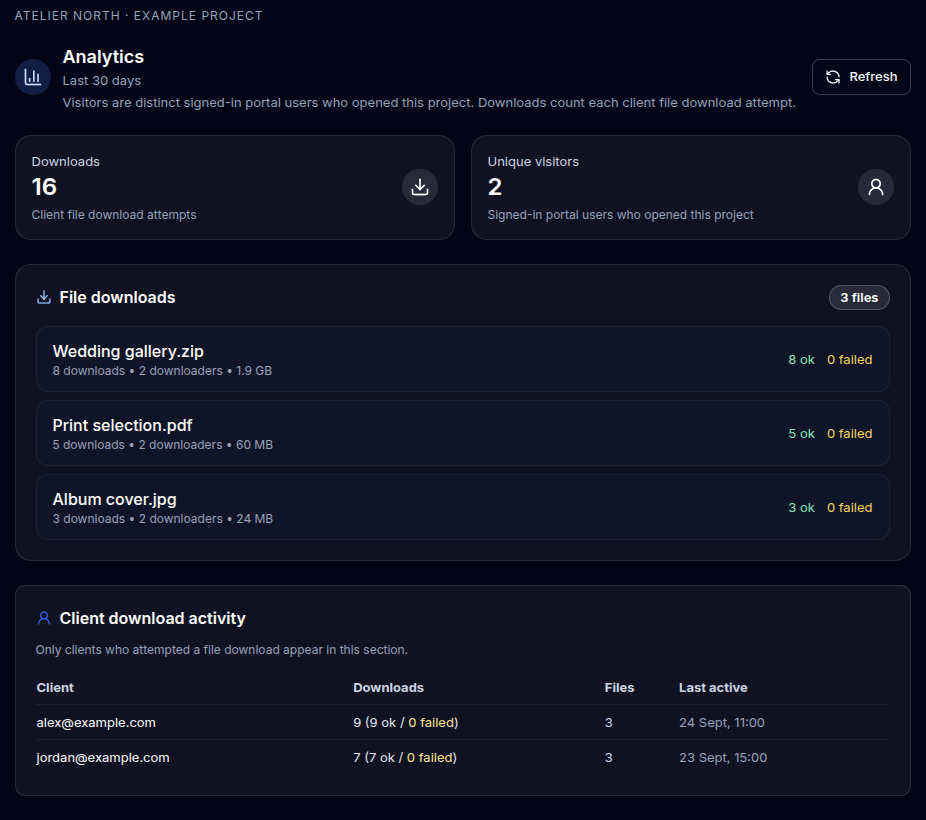Open the Wedding gallery.zip file row
The height and width of the screenshot is (820, 926).
(463, 359)
